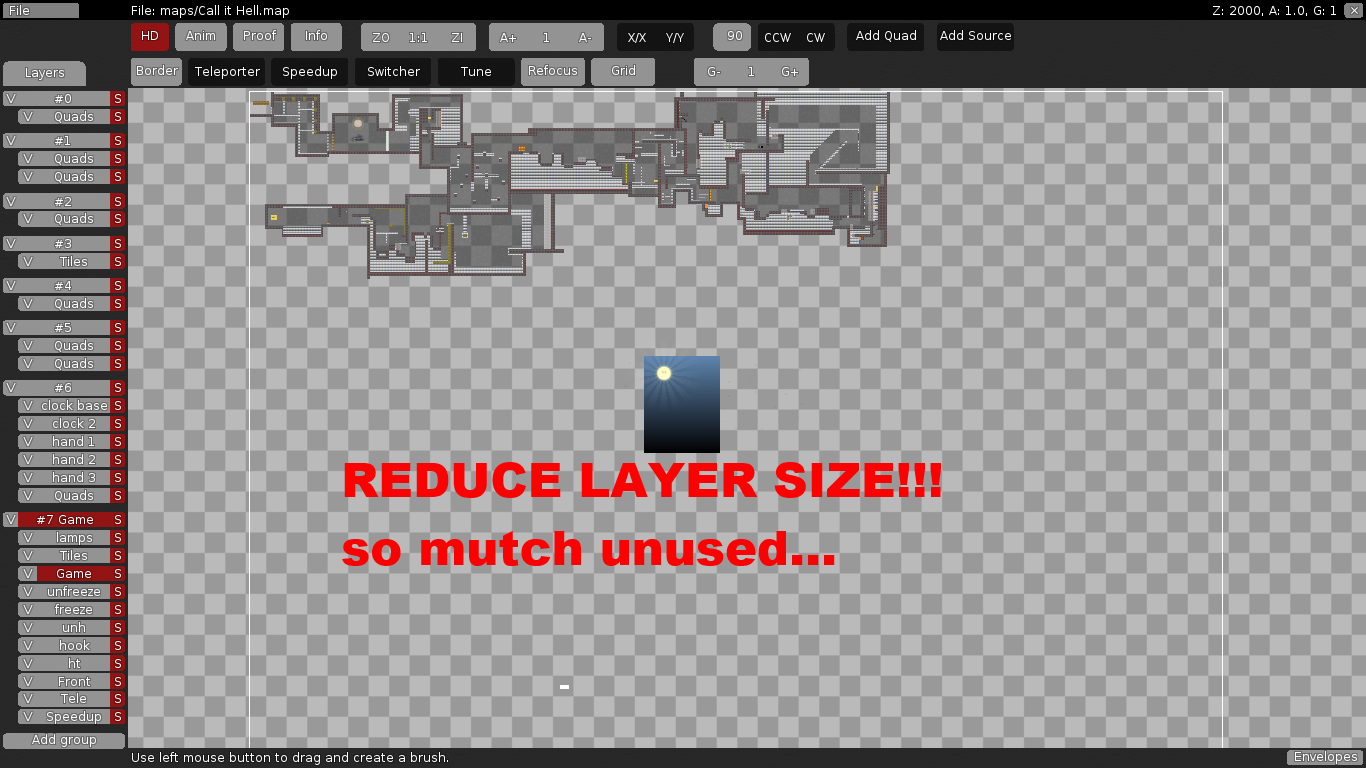This screenshot has width=1366, height=768.
Task: Increase animation speed with A+
Action: click(x=508, y=37)
